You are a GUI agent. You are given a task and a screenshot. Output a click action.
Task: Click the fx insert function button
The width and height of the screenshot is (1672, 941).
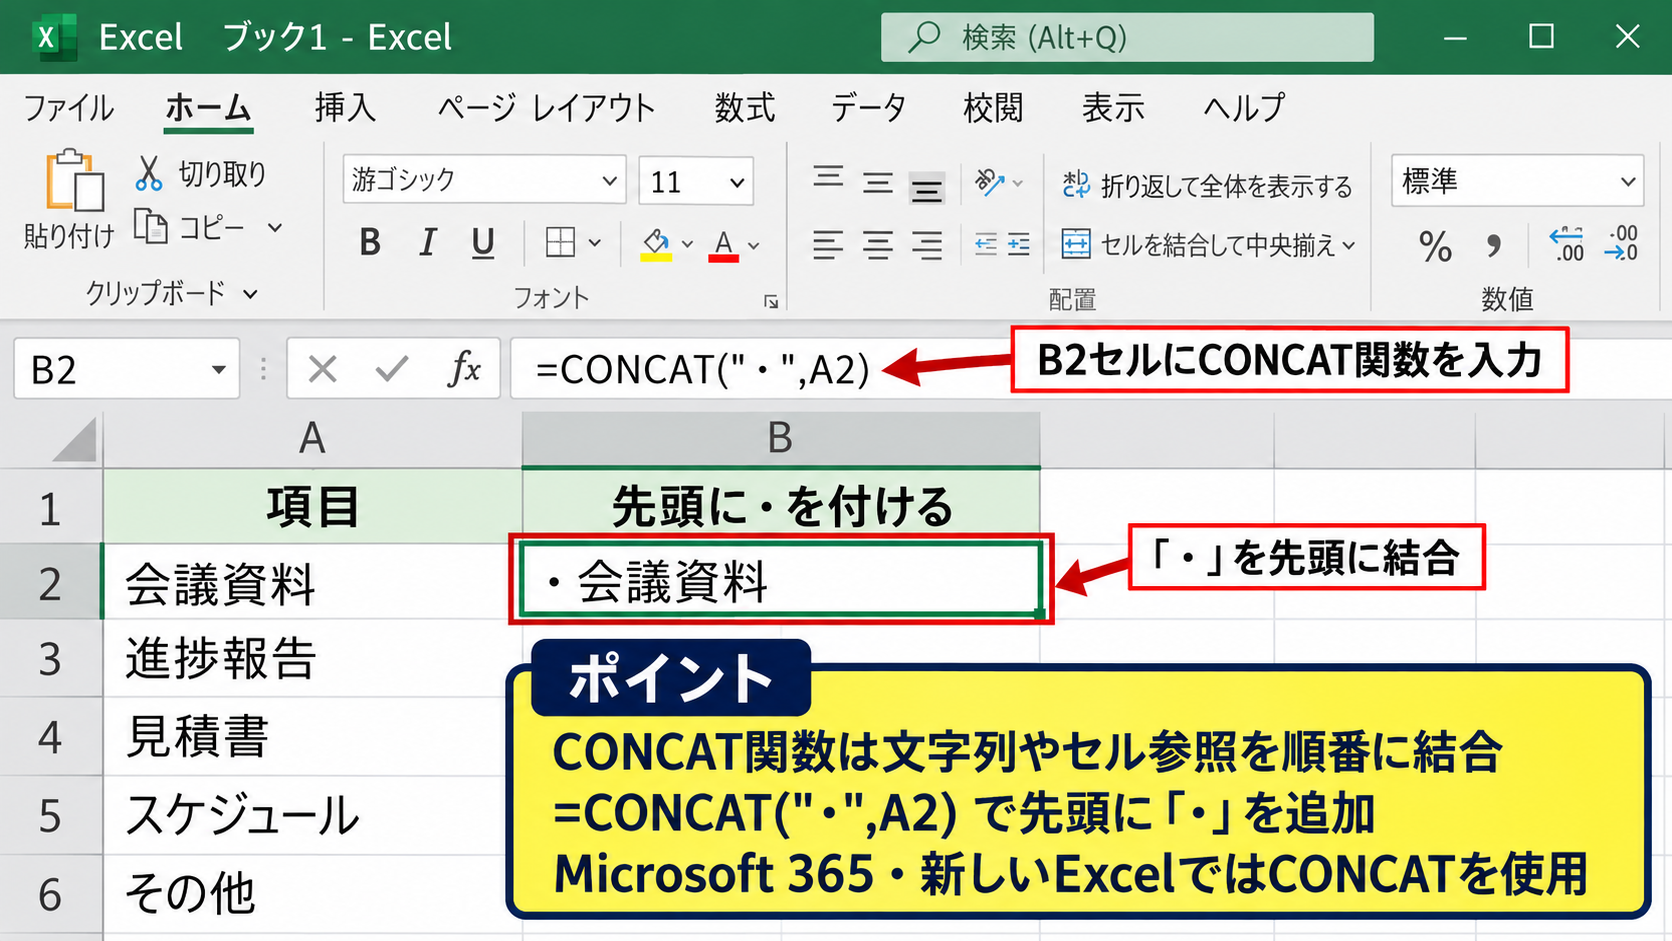[x=464, y=369]
